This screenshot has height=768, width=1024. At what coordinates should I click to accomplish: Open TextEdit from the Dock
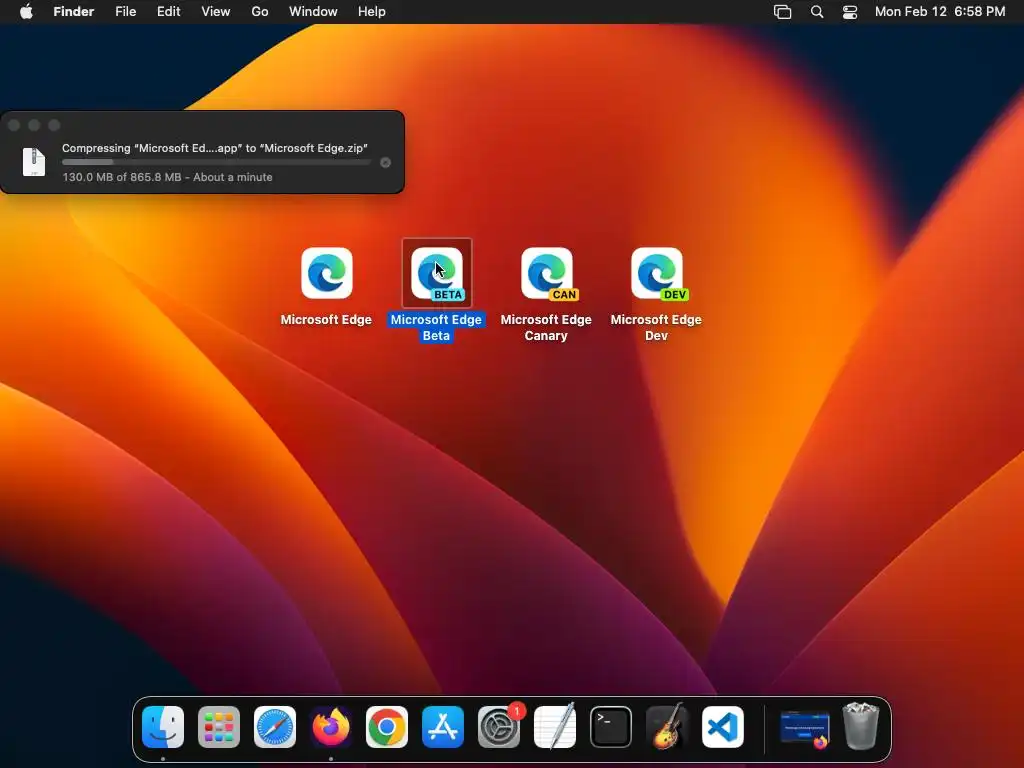[x=555, y=727]
